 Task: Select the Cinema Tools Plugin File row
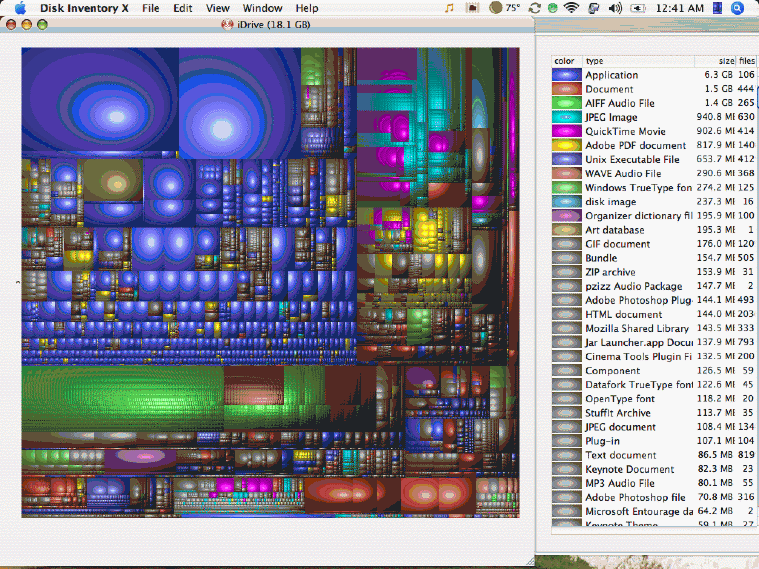pyautogui.click(x=653, y=356)
